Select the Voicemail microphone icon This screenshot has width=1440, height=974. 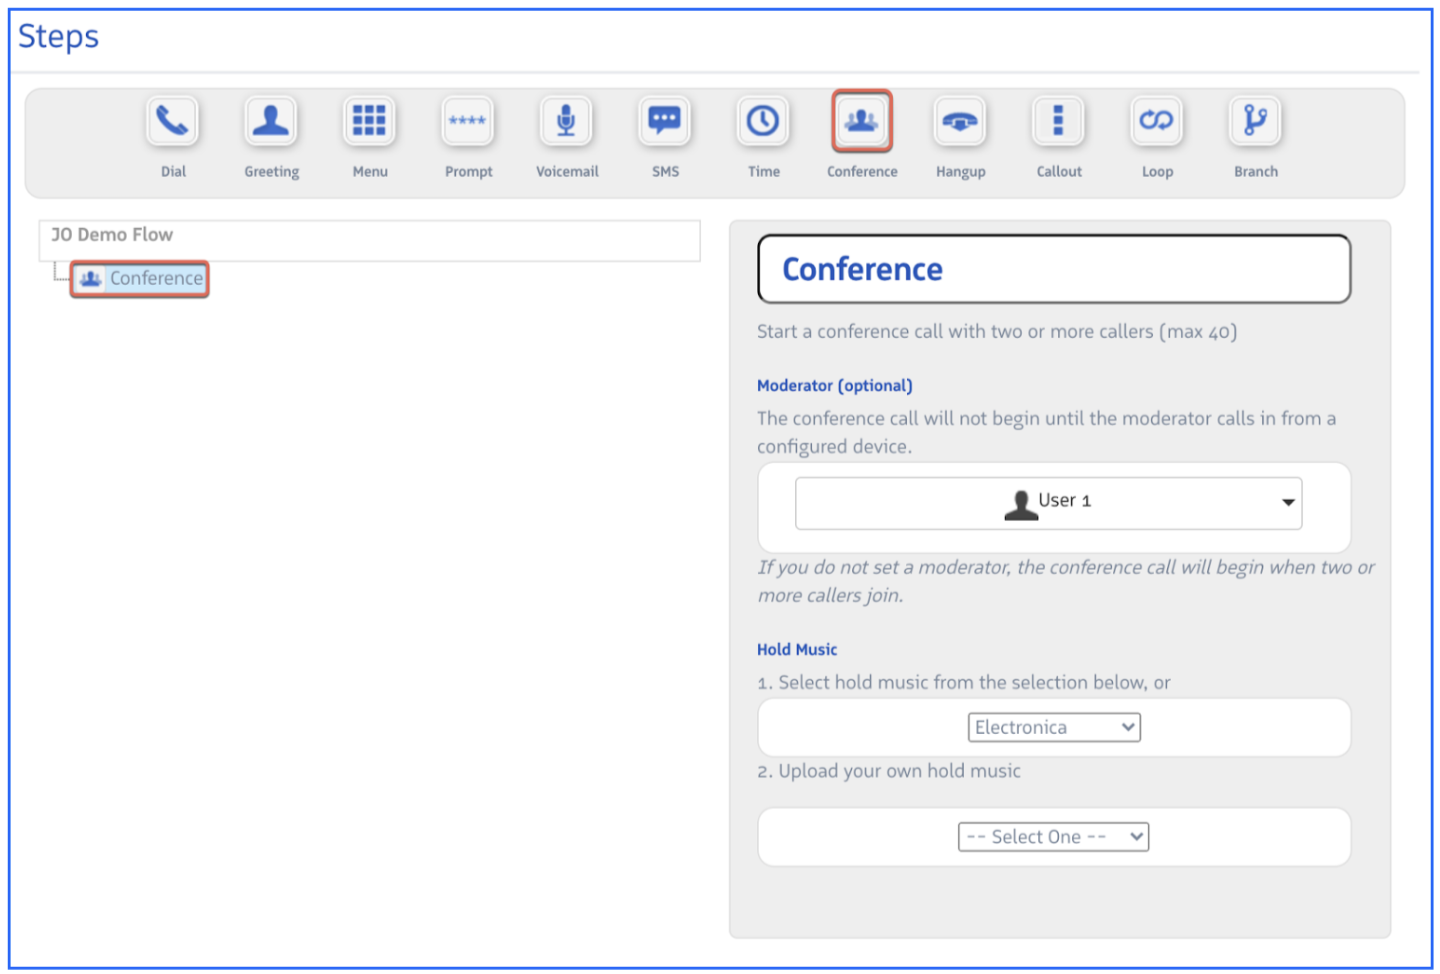(x=566, y=122)
